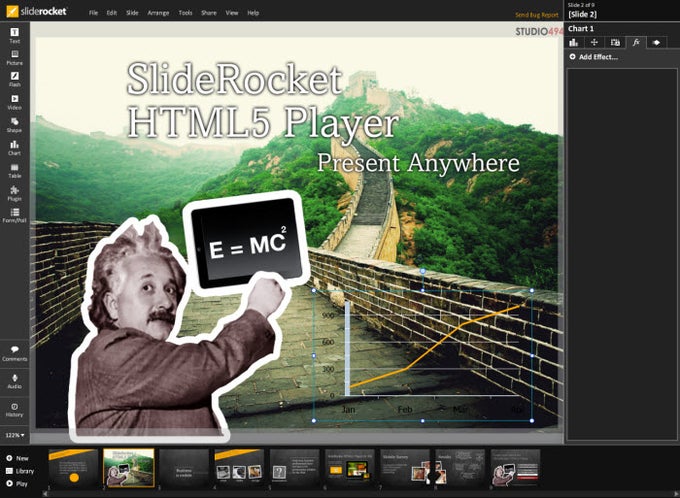Switch to chart properties tab in inspector
The height and width of the screenshot is (498, 680).
click(574, 43)
